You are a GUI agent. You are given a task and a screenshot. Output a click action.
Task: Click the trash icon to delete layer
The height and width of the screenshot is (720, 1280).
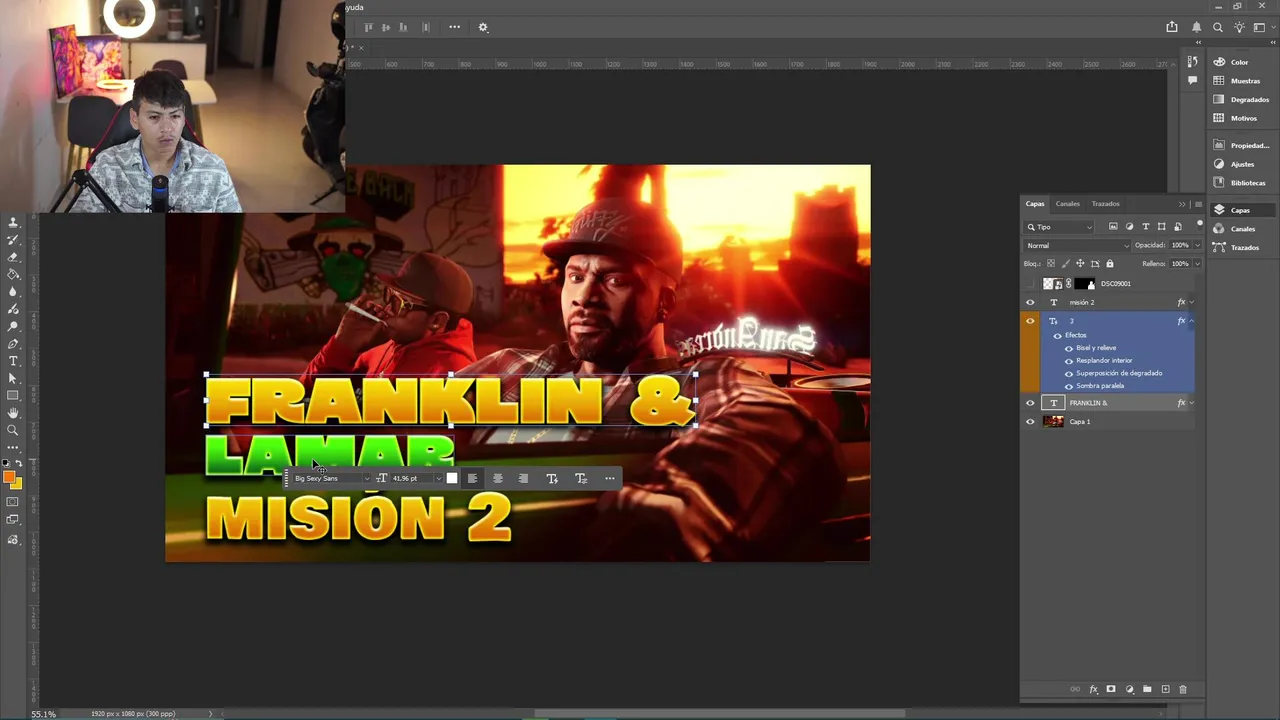1183,689
